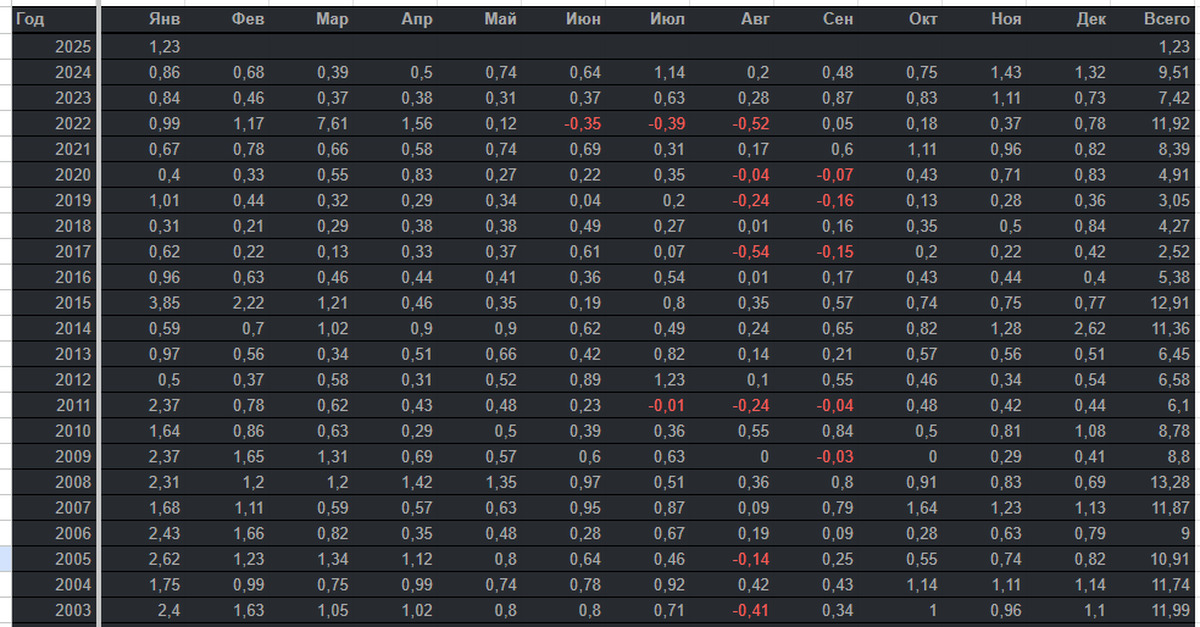Screen dimensions: 1200x627
Task: Click August 2003 red value -0,41
Action: (x=750, y=610)
